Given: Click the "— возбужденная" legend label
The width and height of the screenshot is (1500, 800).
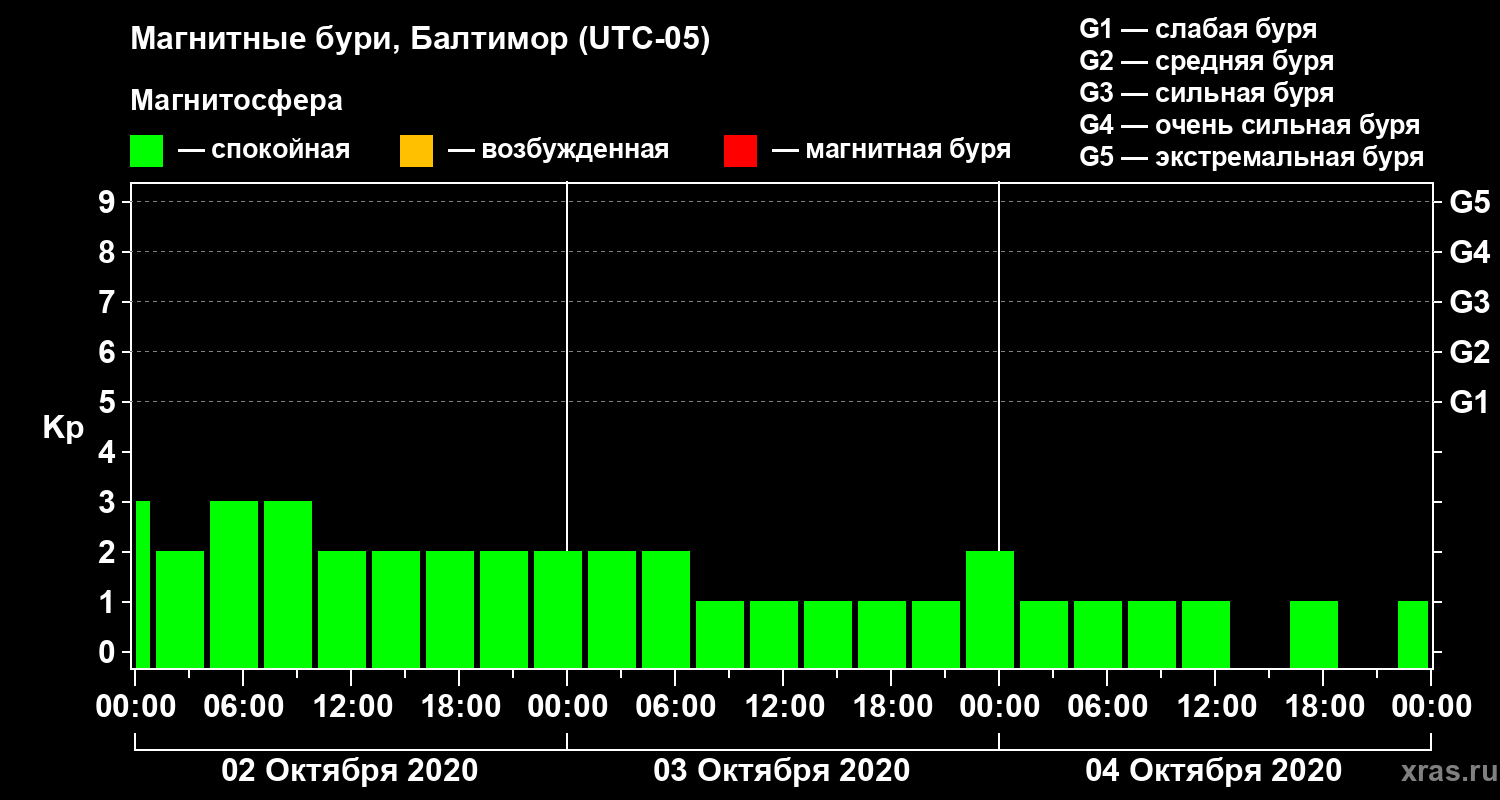Looking at the screenshot, I should (x=558, y=151).
